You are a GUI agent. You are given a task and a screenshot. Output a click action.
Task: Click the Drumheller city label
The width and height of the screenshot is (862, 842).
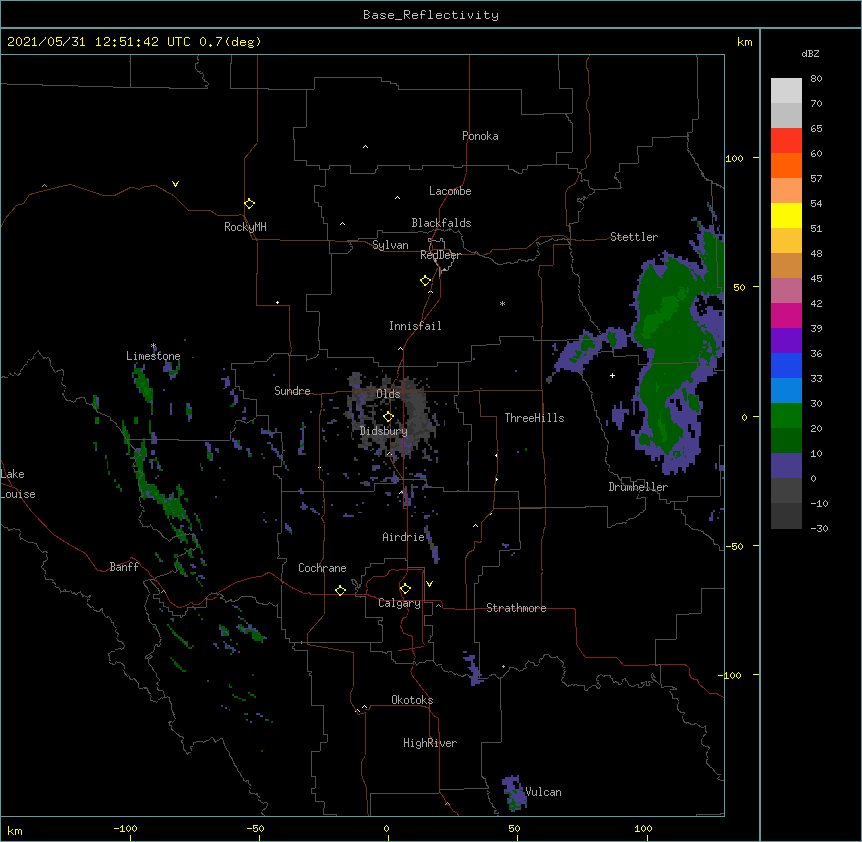coord(638,487)
